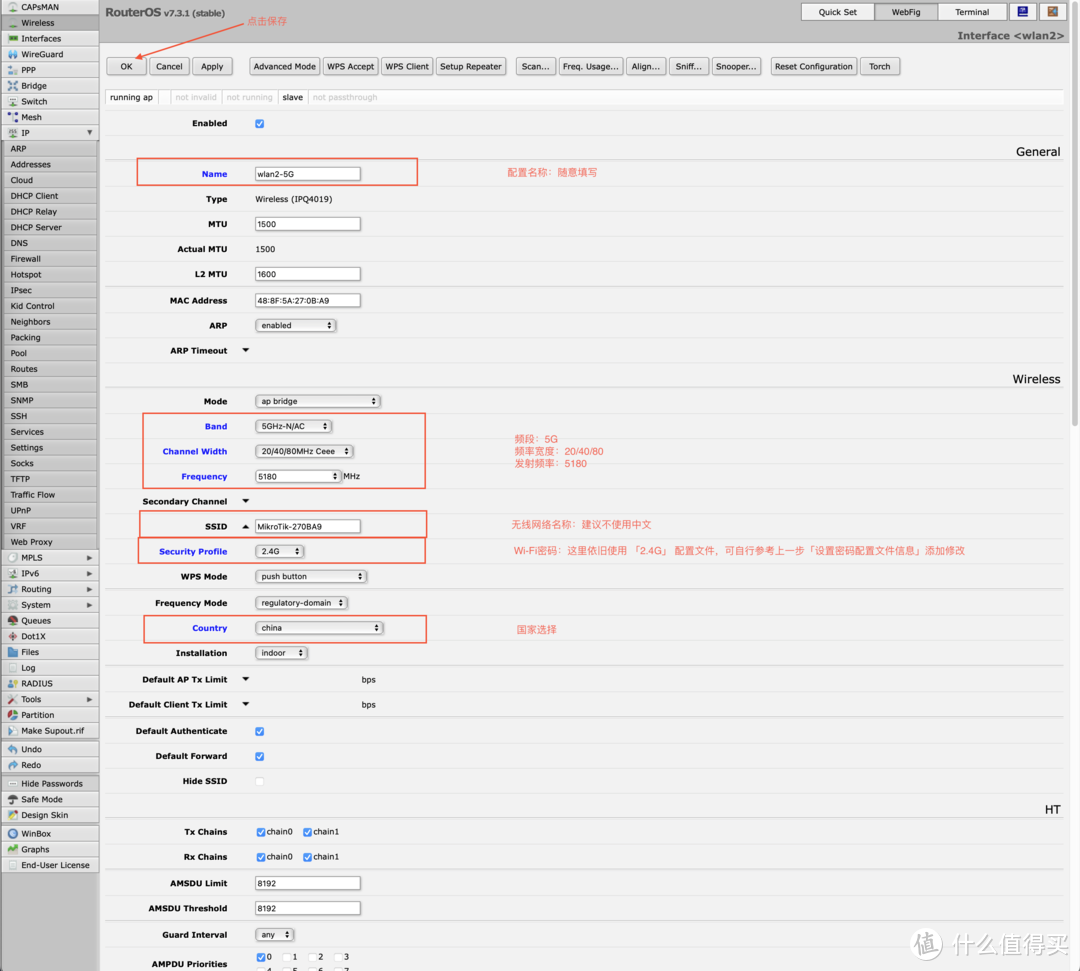
Task: Expand the ARP Timeout field arrow
Action: coord(246,351)
